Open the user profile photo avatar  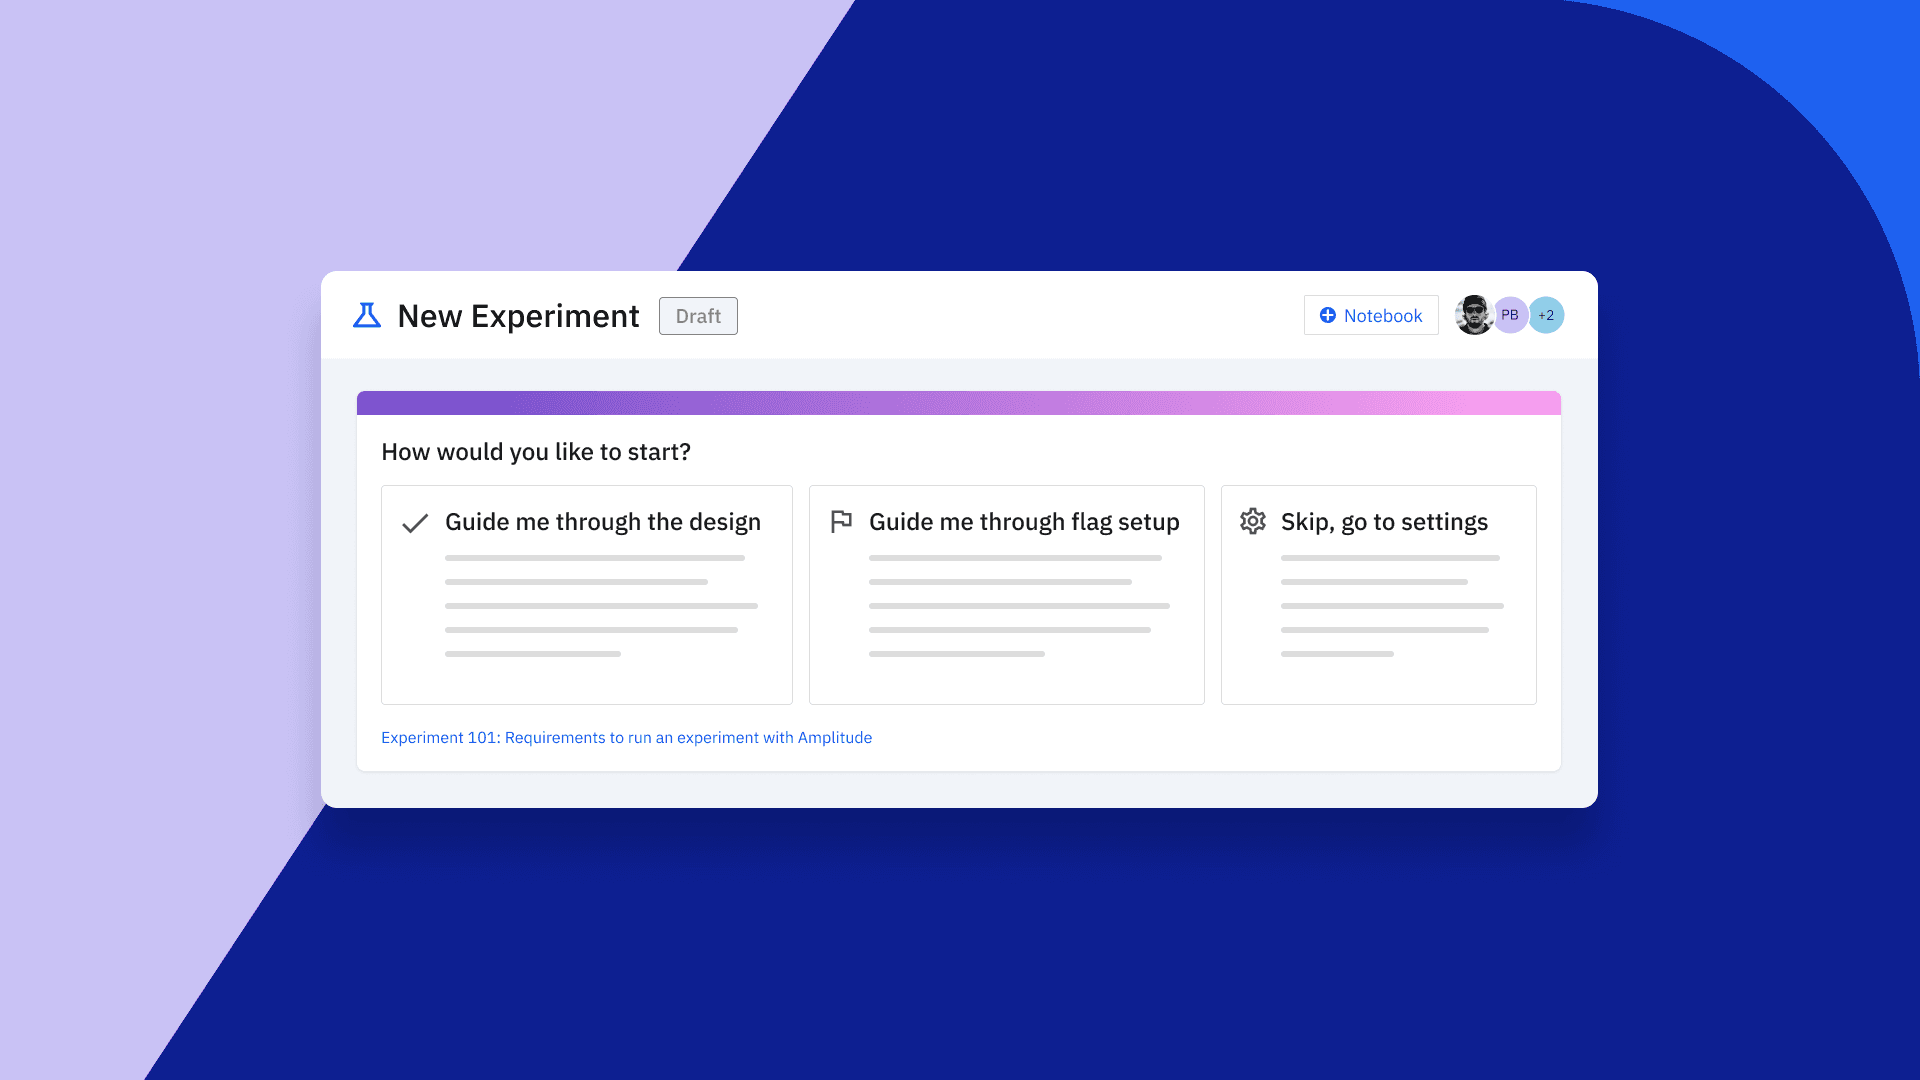(x=1474, y=314)
